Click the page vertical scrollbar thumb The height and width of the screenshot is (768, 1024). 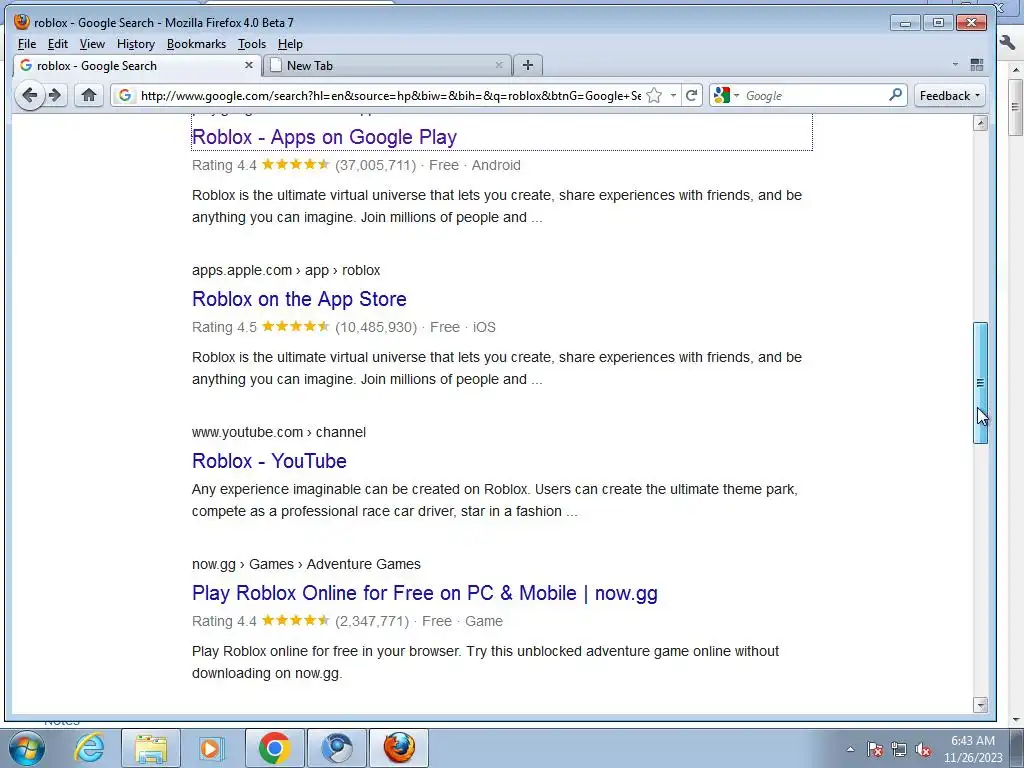pos(980,383)
